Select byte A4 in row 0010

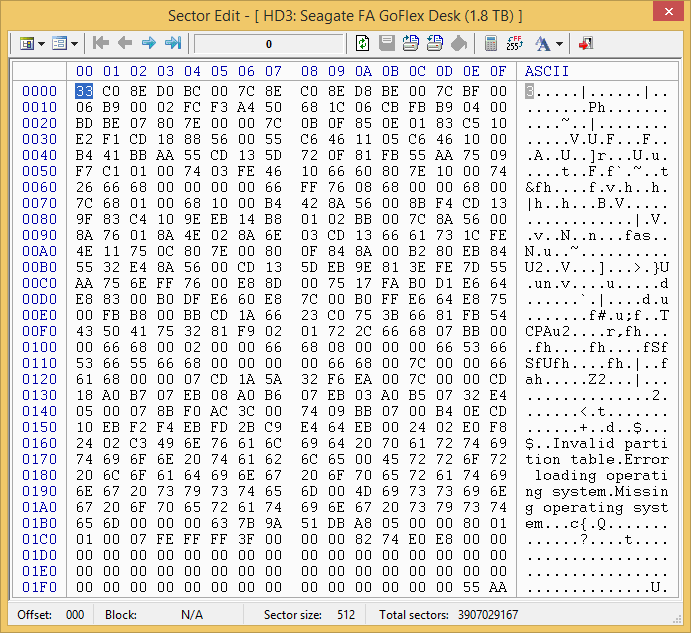pos(246,107)
